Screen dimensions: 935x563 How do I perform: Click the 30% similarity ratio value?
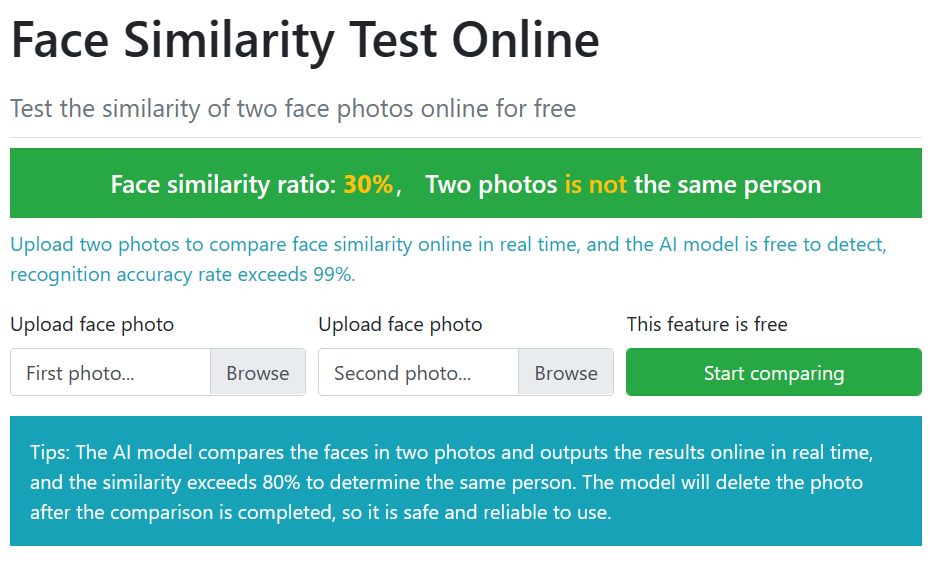368,184
